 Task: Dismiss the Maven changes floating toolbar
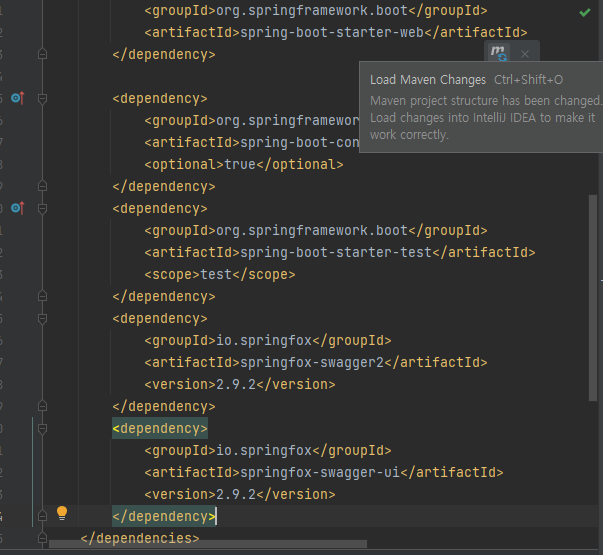pos(525,54)
